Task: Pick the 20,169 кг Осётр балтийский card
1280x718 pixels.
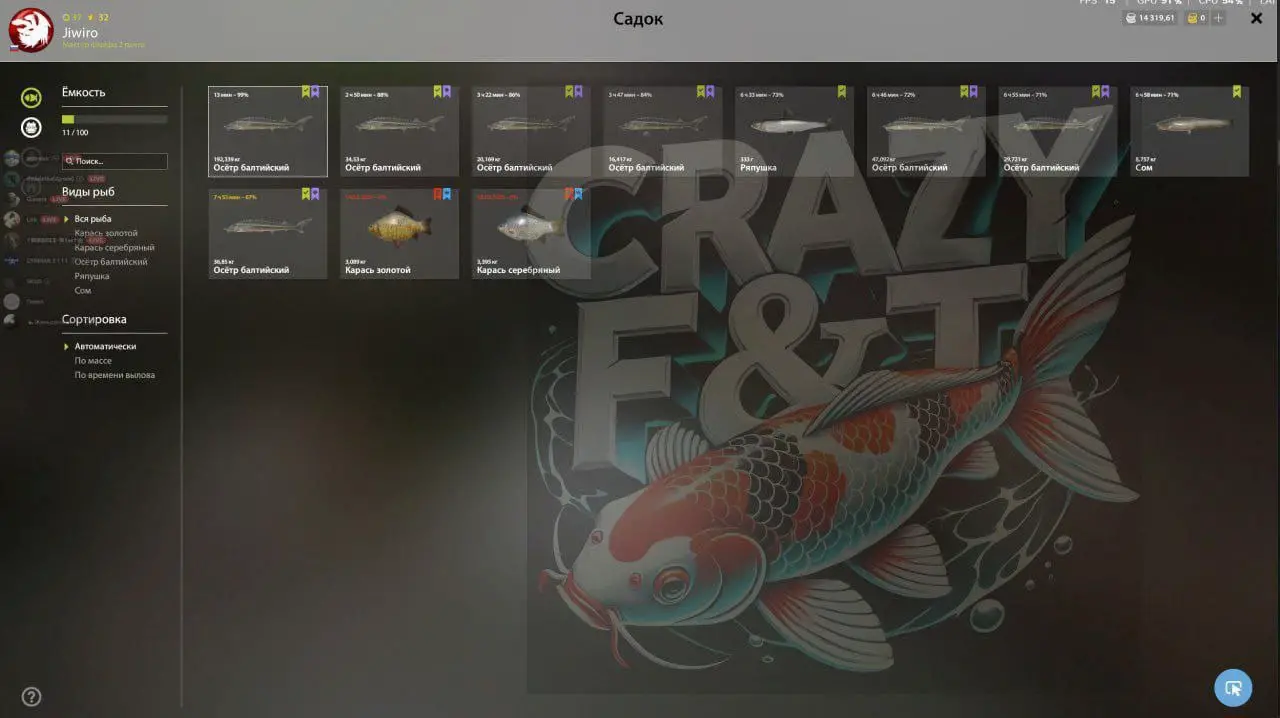Action: coord(532,131)
